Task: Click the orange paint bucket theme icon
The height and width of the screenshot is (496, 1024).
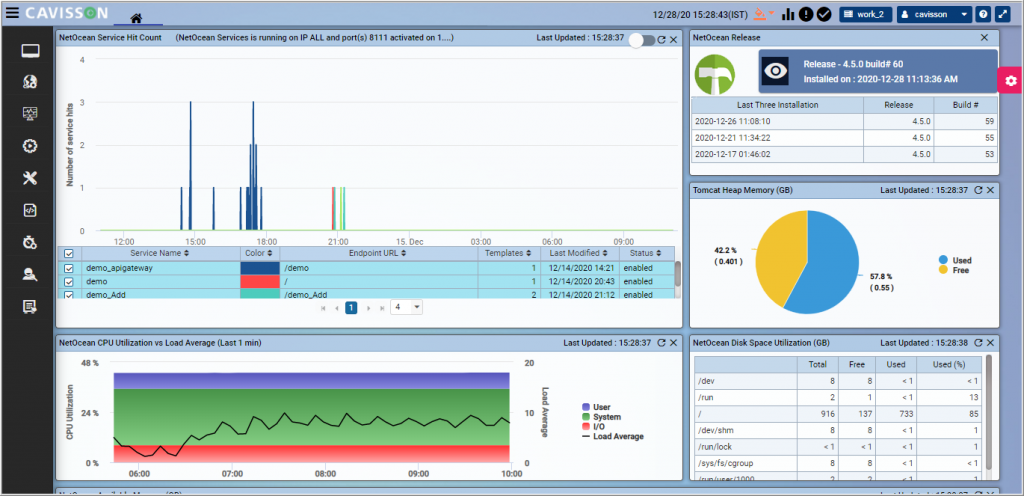Action: pos(760,14)
